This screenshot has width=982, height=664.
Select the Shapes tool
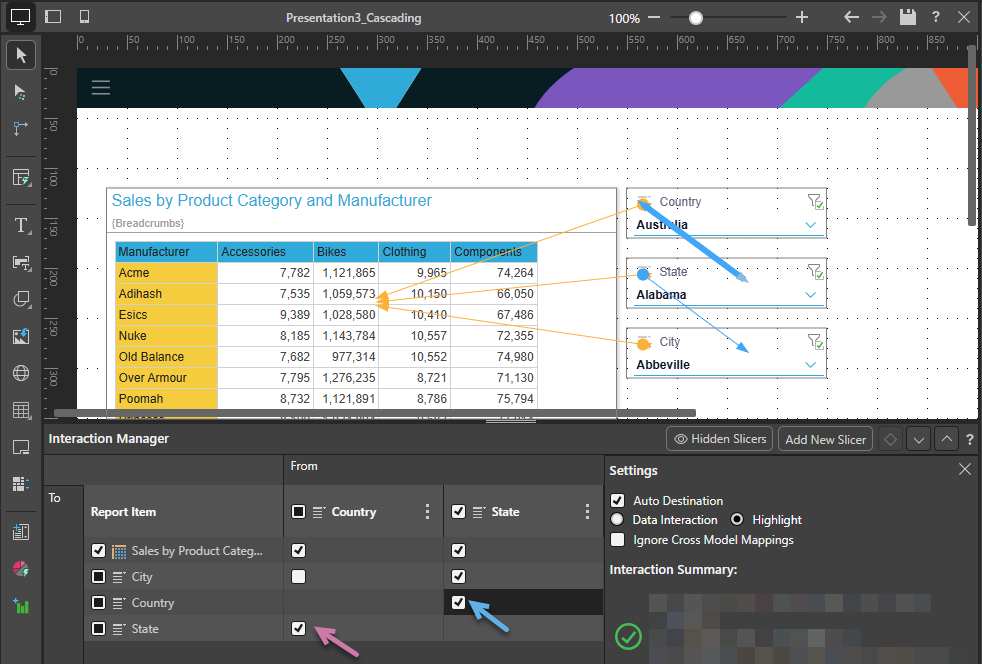[x=21, y=299]
